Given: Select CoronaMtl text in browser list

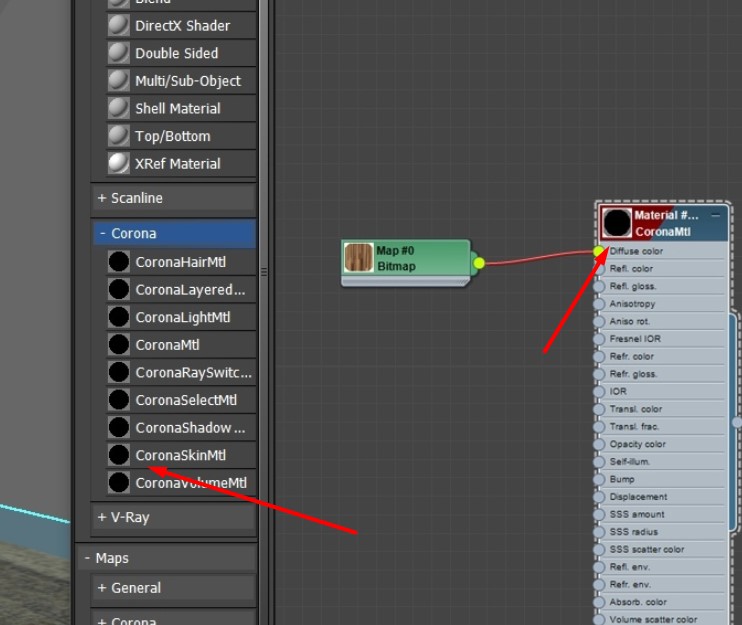Looking at the screenshot, I should click(x=167, y=345).
